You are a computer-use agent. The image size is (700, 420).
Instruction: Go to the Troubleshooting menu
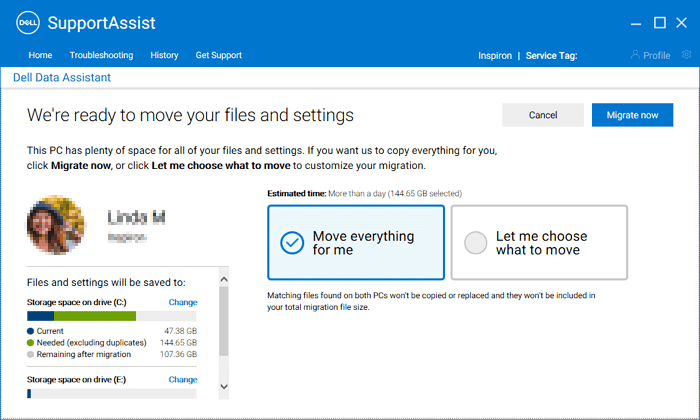(x=101, y=55)
